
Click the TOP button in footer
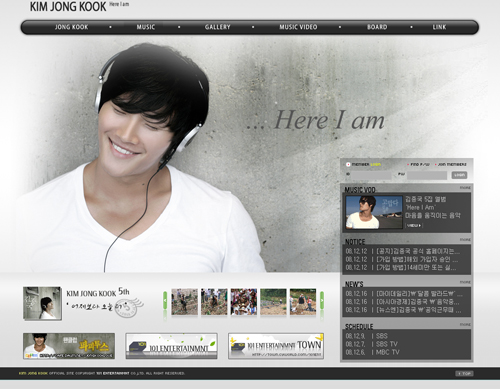click(x=464, y=373)
